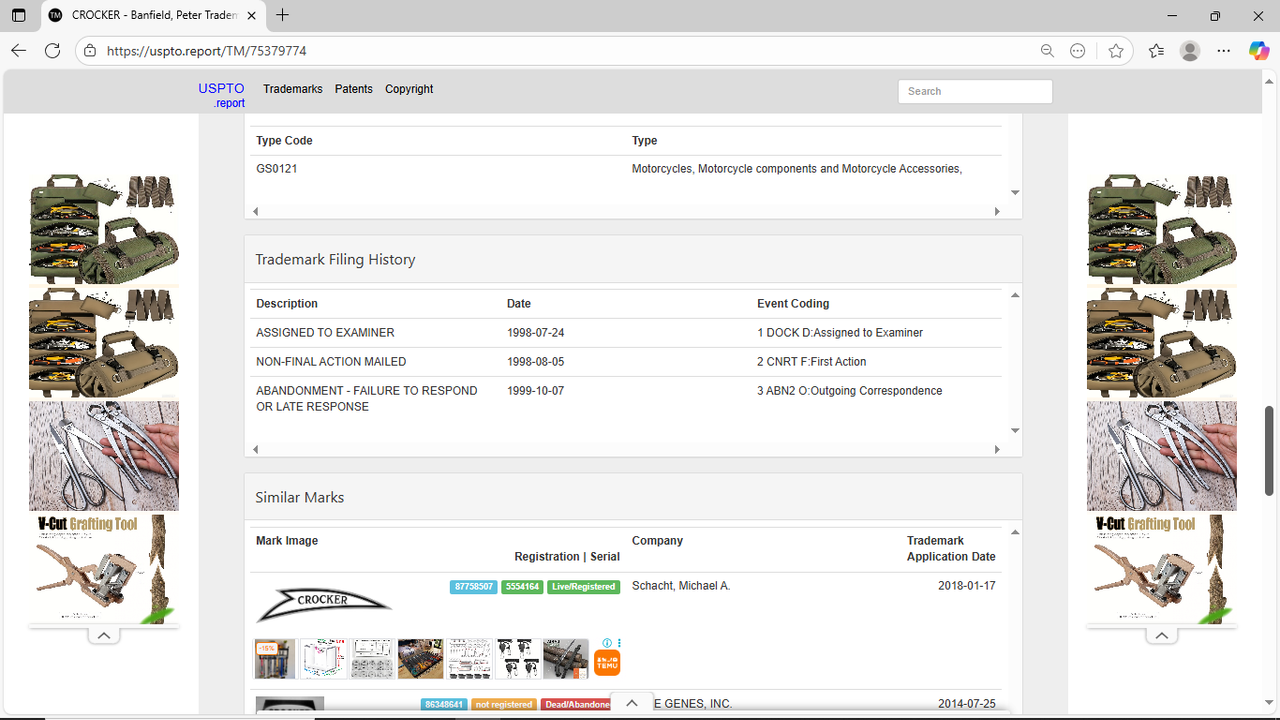This screenshot has height=720, width=1280.
Task: Click goods table horizontal scroll left arrow
Action: tap(255, 212)
